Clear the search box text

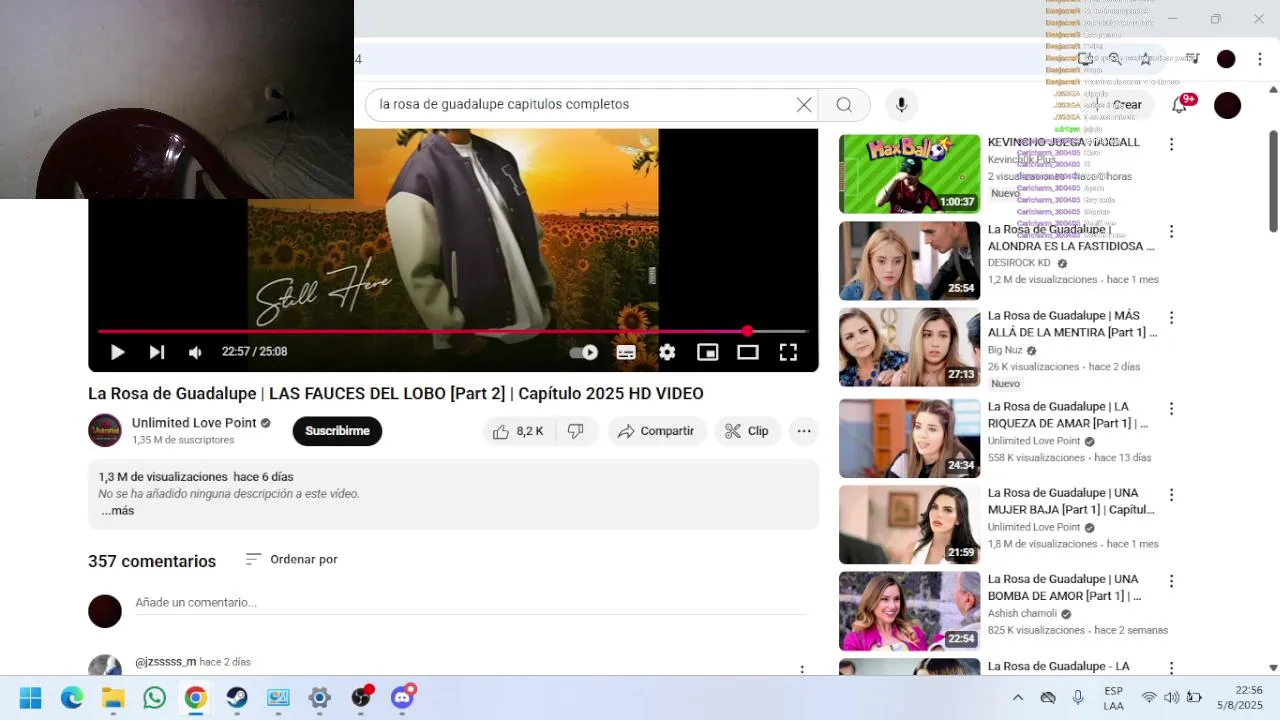click(x=804, y=104)
